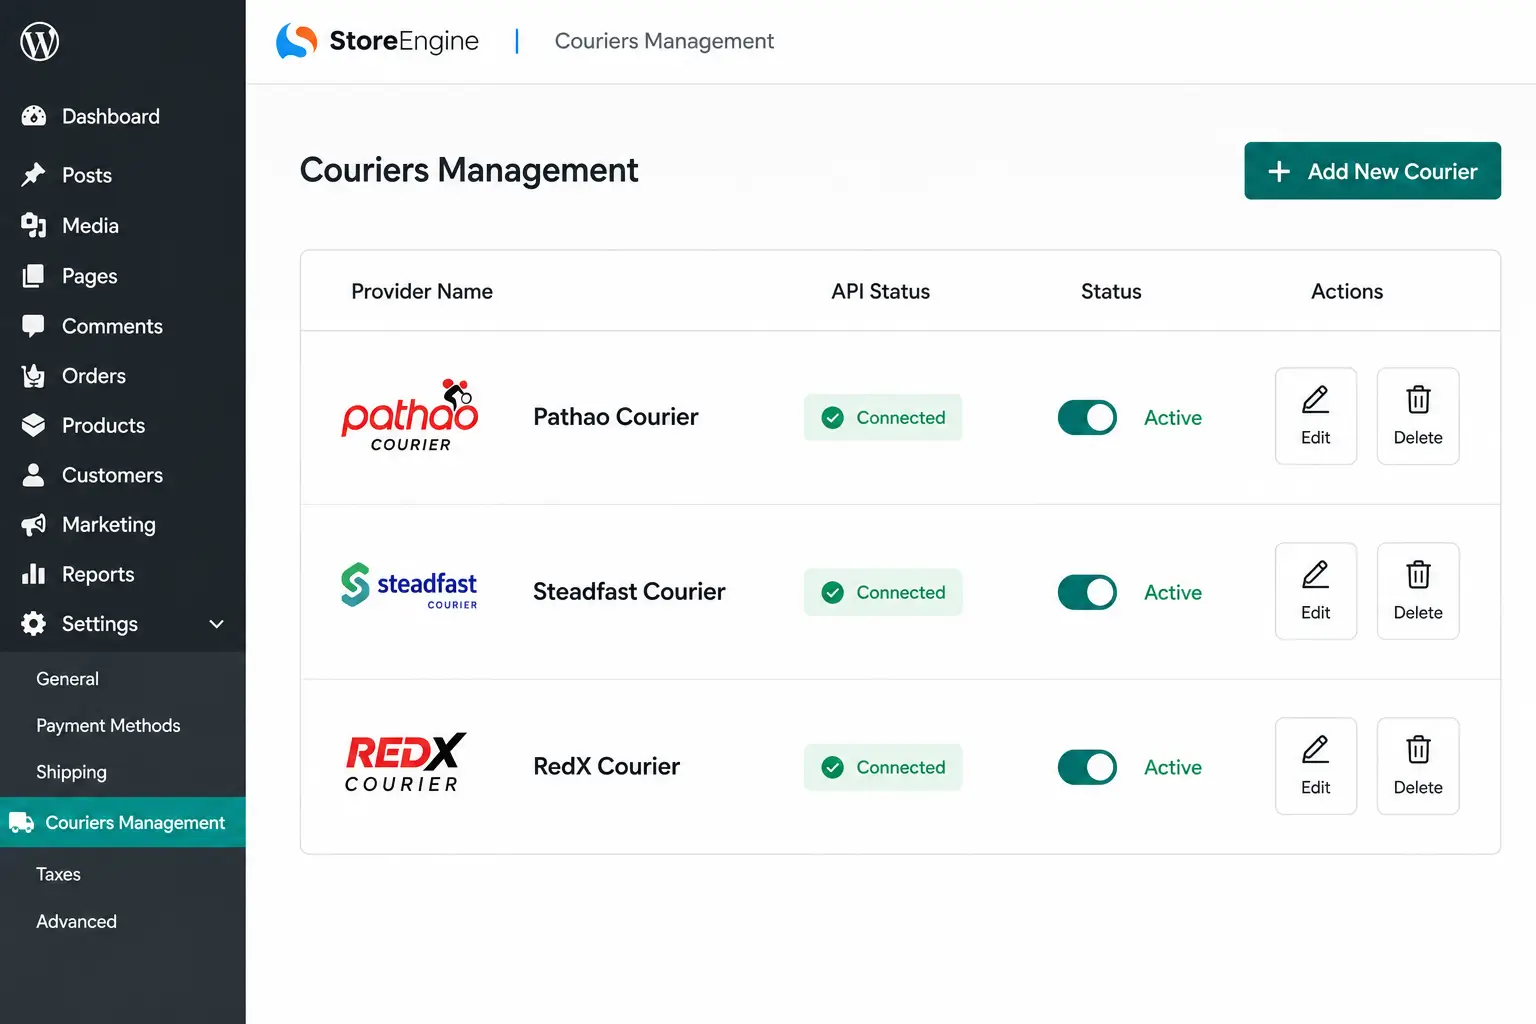Delete the RedX Courier entry
The image size is (1536, 1024).
[1418, 766]
